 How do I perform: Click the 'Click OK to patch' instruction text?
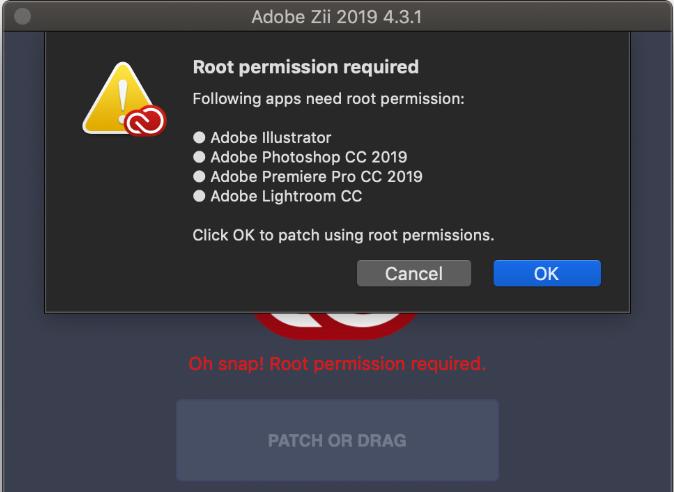[343, 235]
